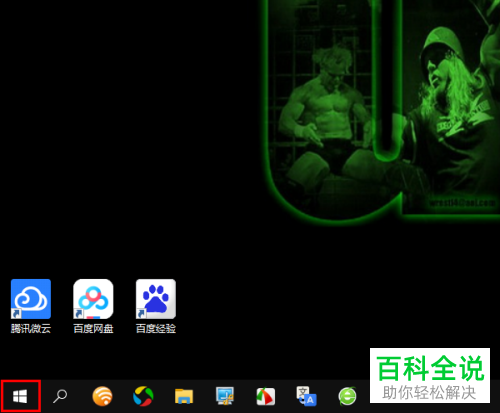Open the red-green screen capture app icon
Viewport: 500px width, 413px height.
[x=266, y=396]
